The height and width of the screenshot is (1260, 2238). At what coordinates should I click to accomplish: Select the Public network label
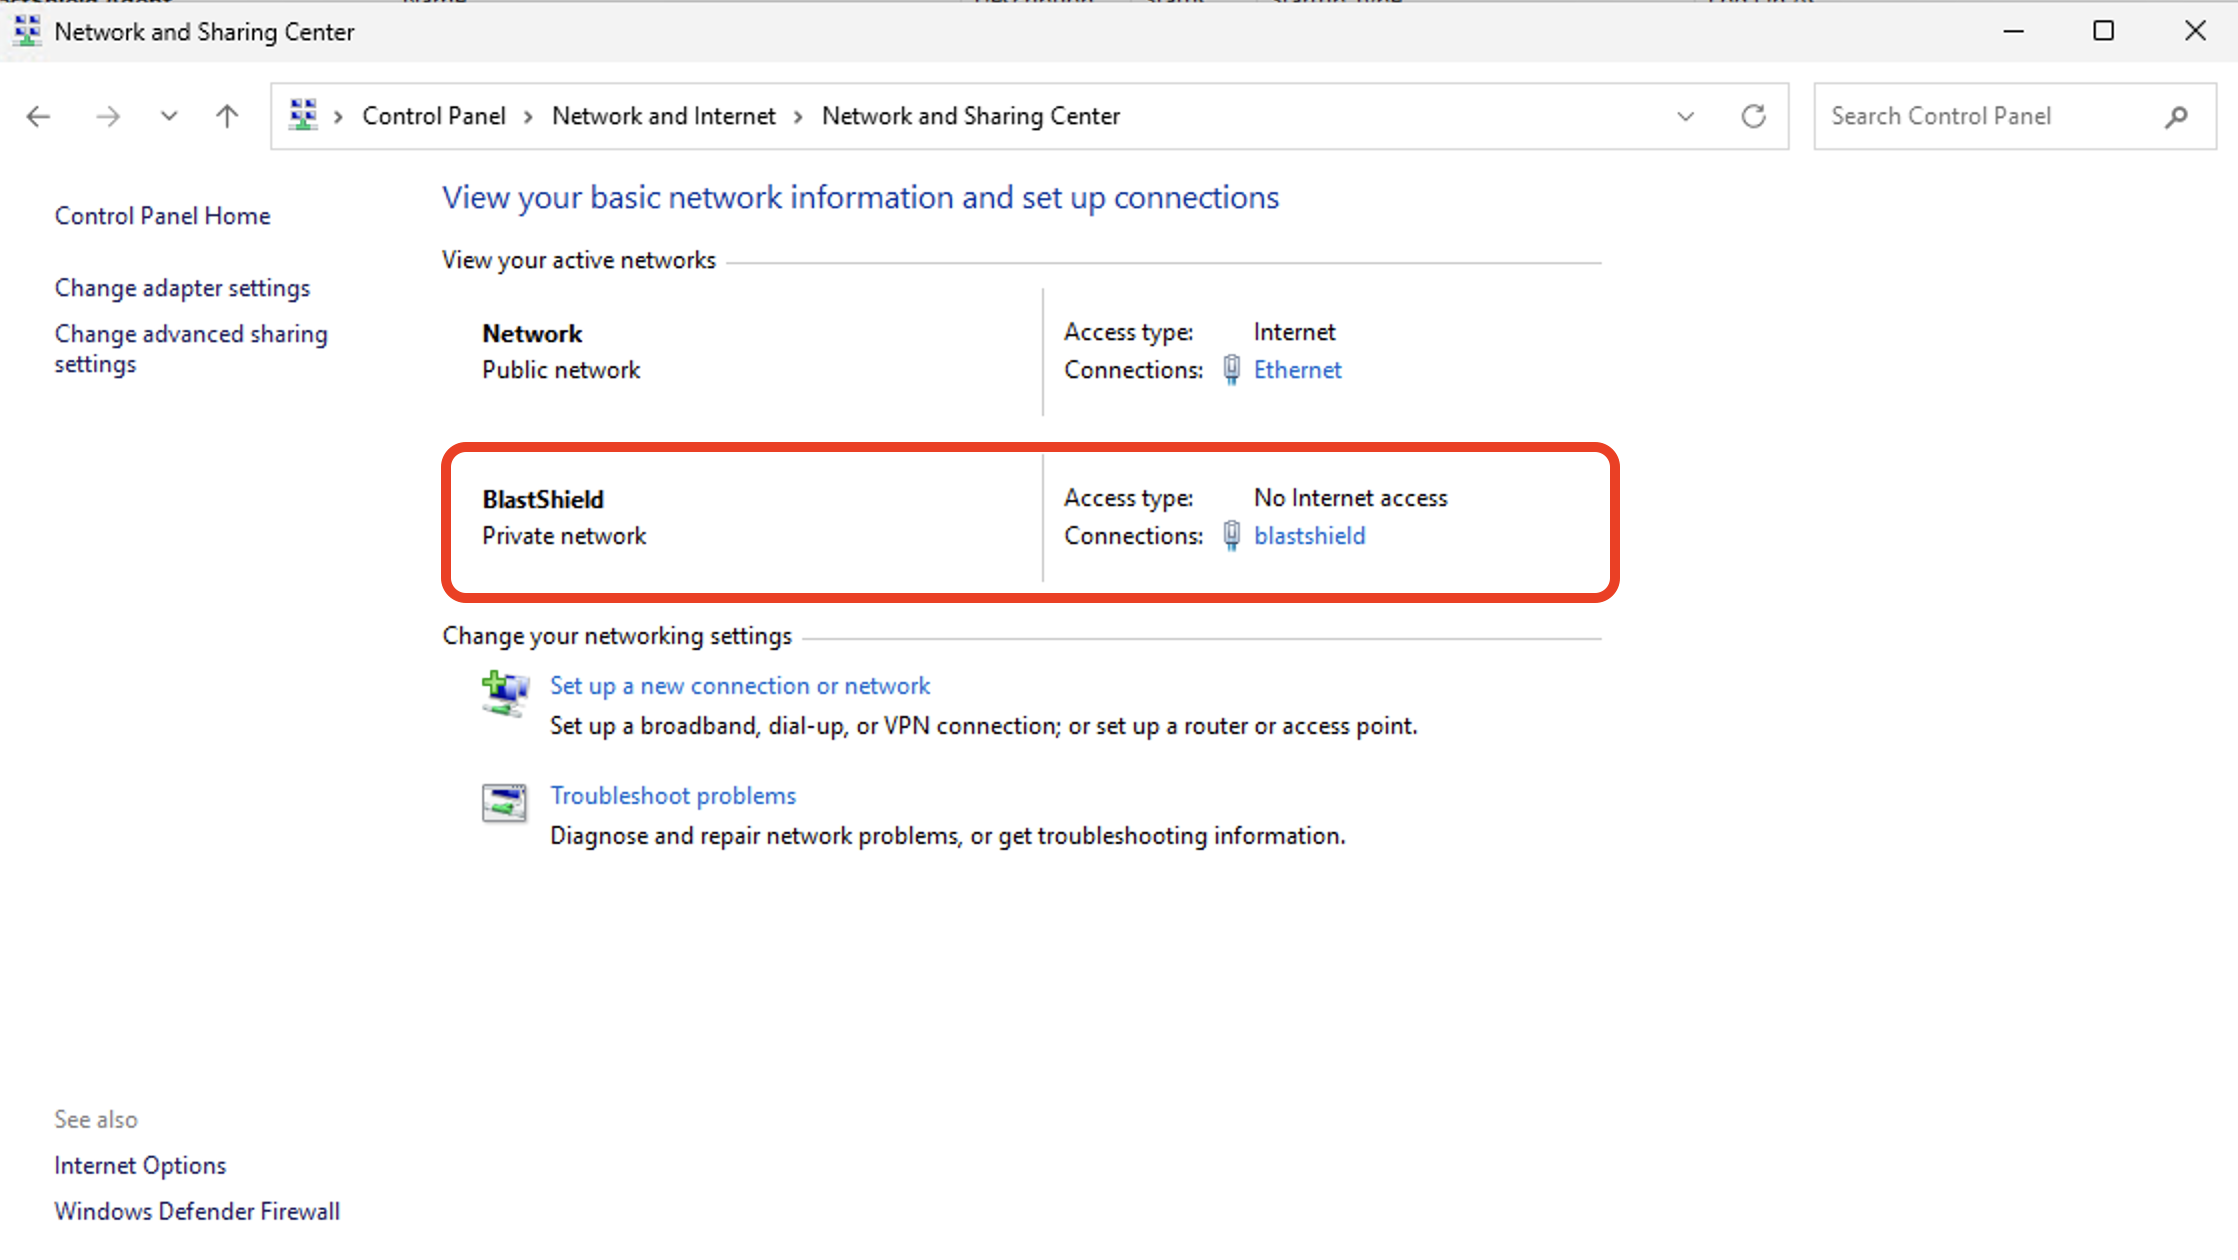pos(561,370)
